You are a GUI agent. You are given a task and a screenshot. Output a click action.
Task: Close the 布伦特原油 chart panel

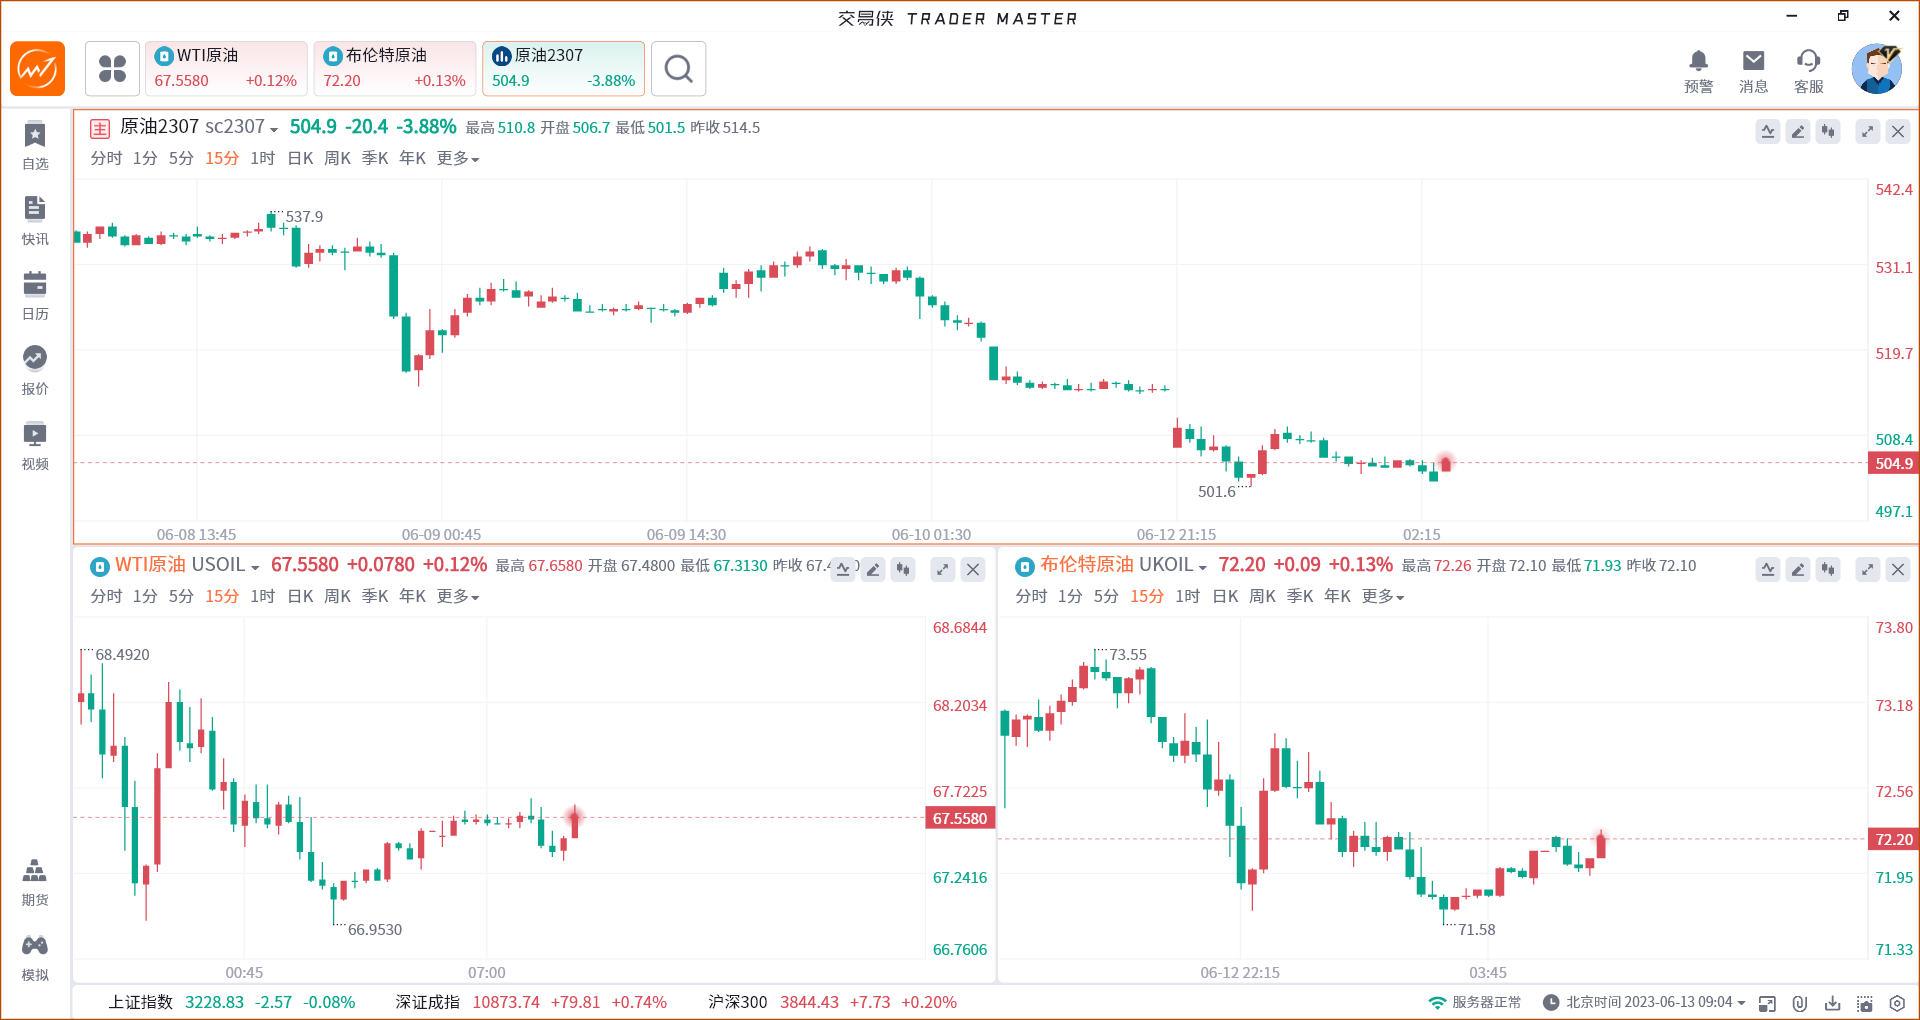coord(1898,569)
